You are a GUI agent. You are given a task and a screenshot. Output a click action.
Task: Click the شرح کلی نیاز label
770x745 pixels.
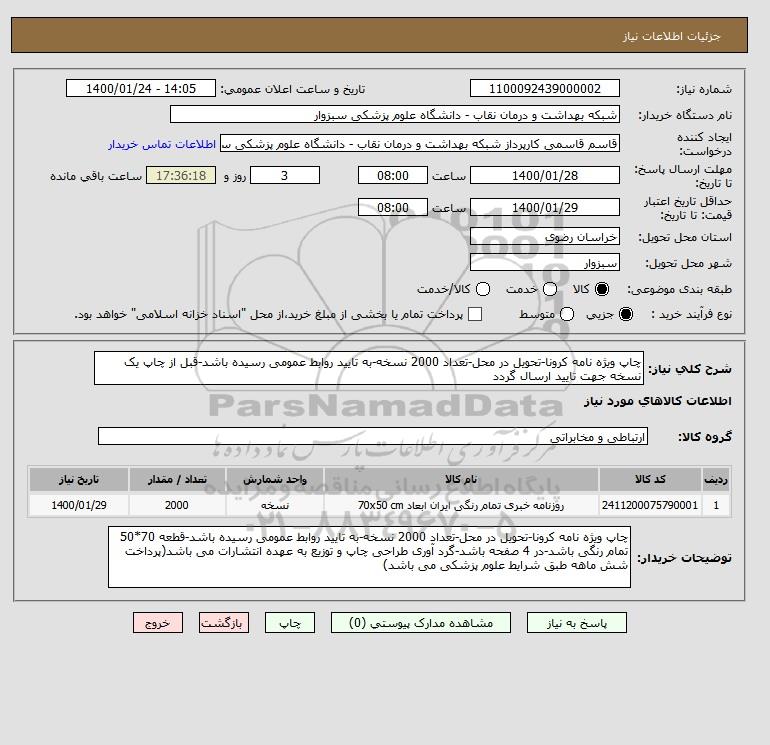point(690,369)
